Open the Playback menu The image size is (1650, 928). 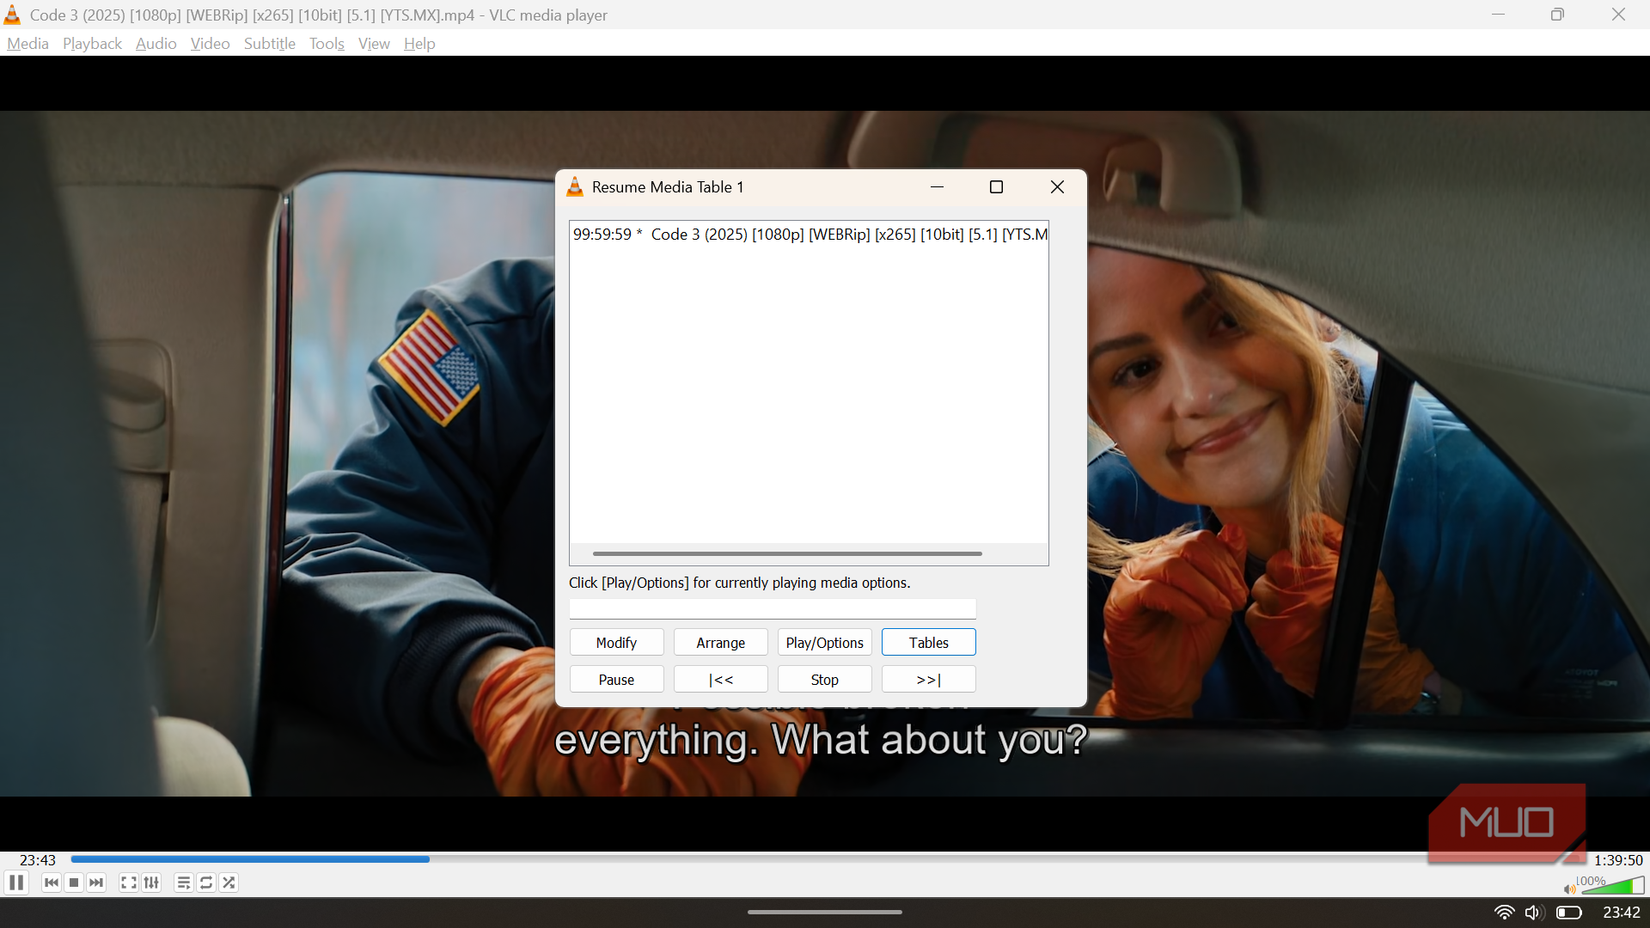[x=91, y=43]
